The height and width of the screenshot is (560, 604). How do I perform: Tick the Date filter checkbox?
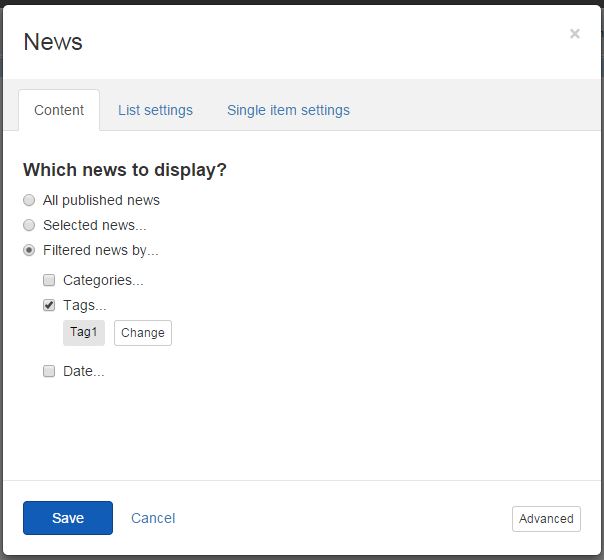[49, 371]
